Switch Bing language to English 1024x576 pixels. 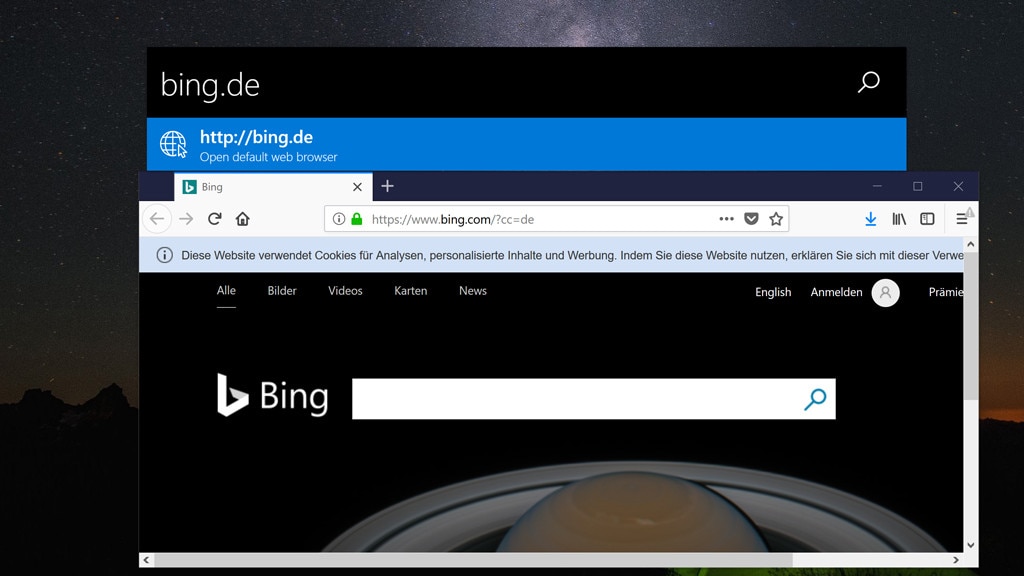point(773,292)
